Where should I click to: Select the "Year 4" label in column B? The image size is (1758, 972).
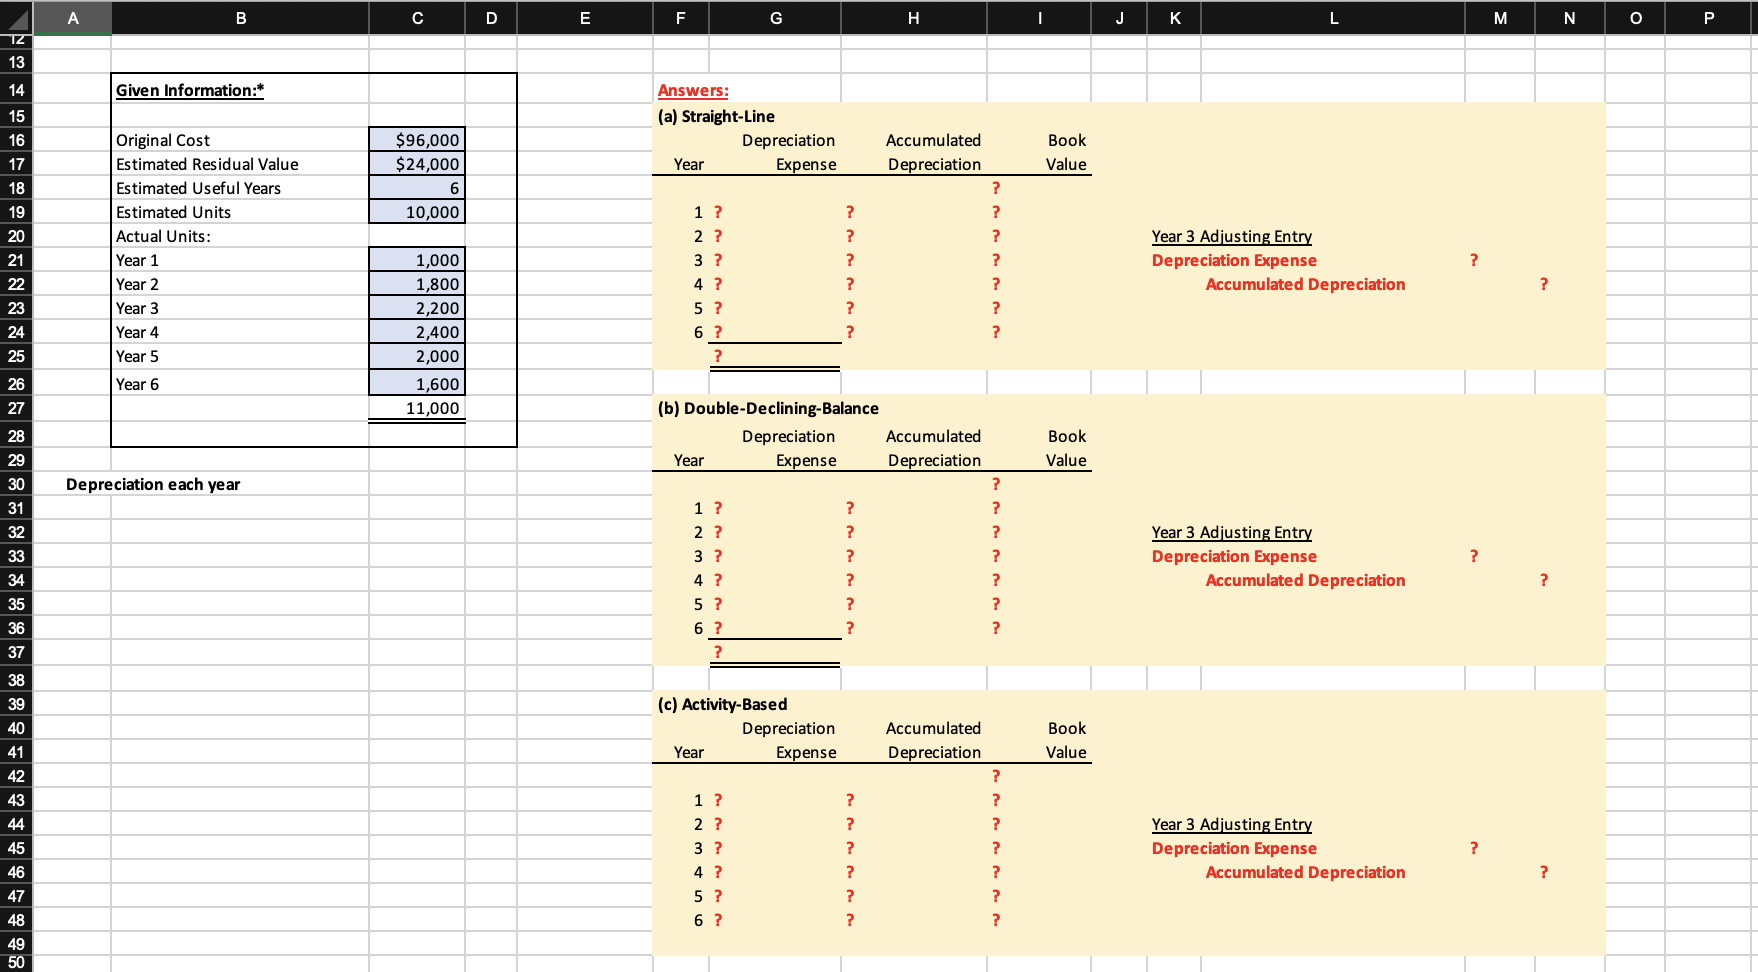(137, 332)
